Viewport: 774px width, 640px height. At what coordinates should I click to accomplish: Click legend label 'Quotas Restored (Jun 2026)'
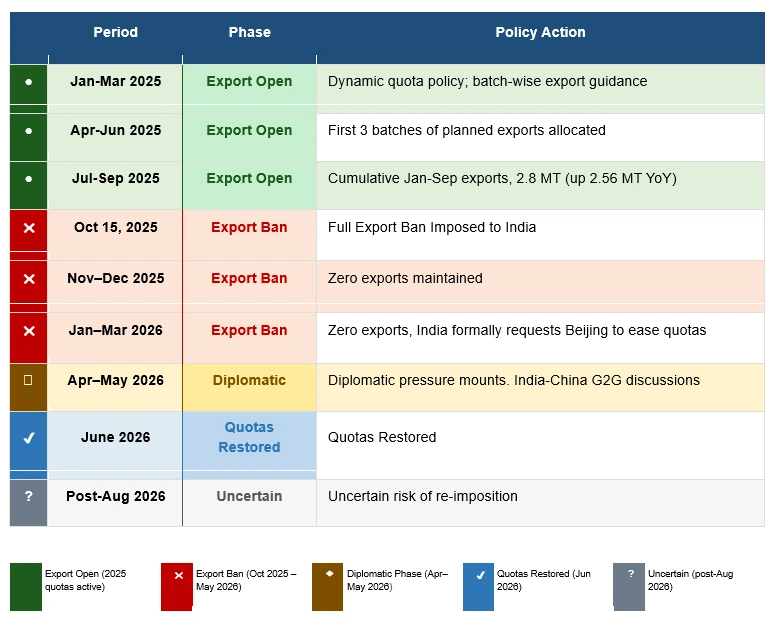(x=543, y=580)
